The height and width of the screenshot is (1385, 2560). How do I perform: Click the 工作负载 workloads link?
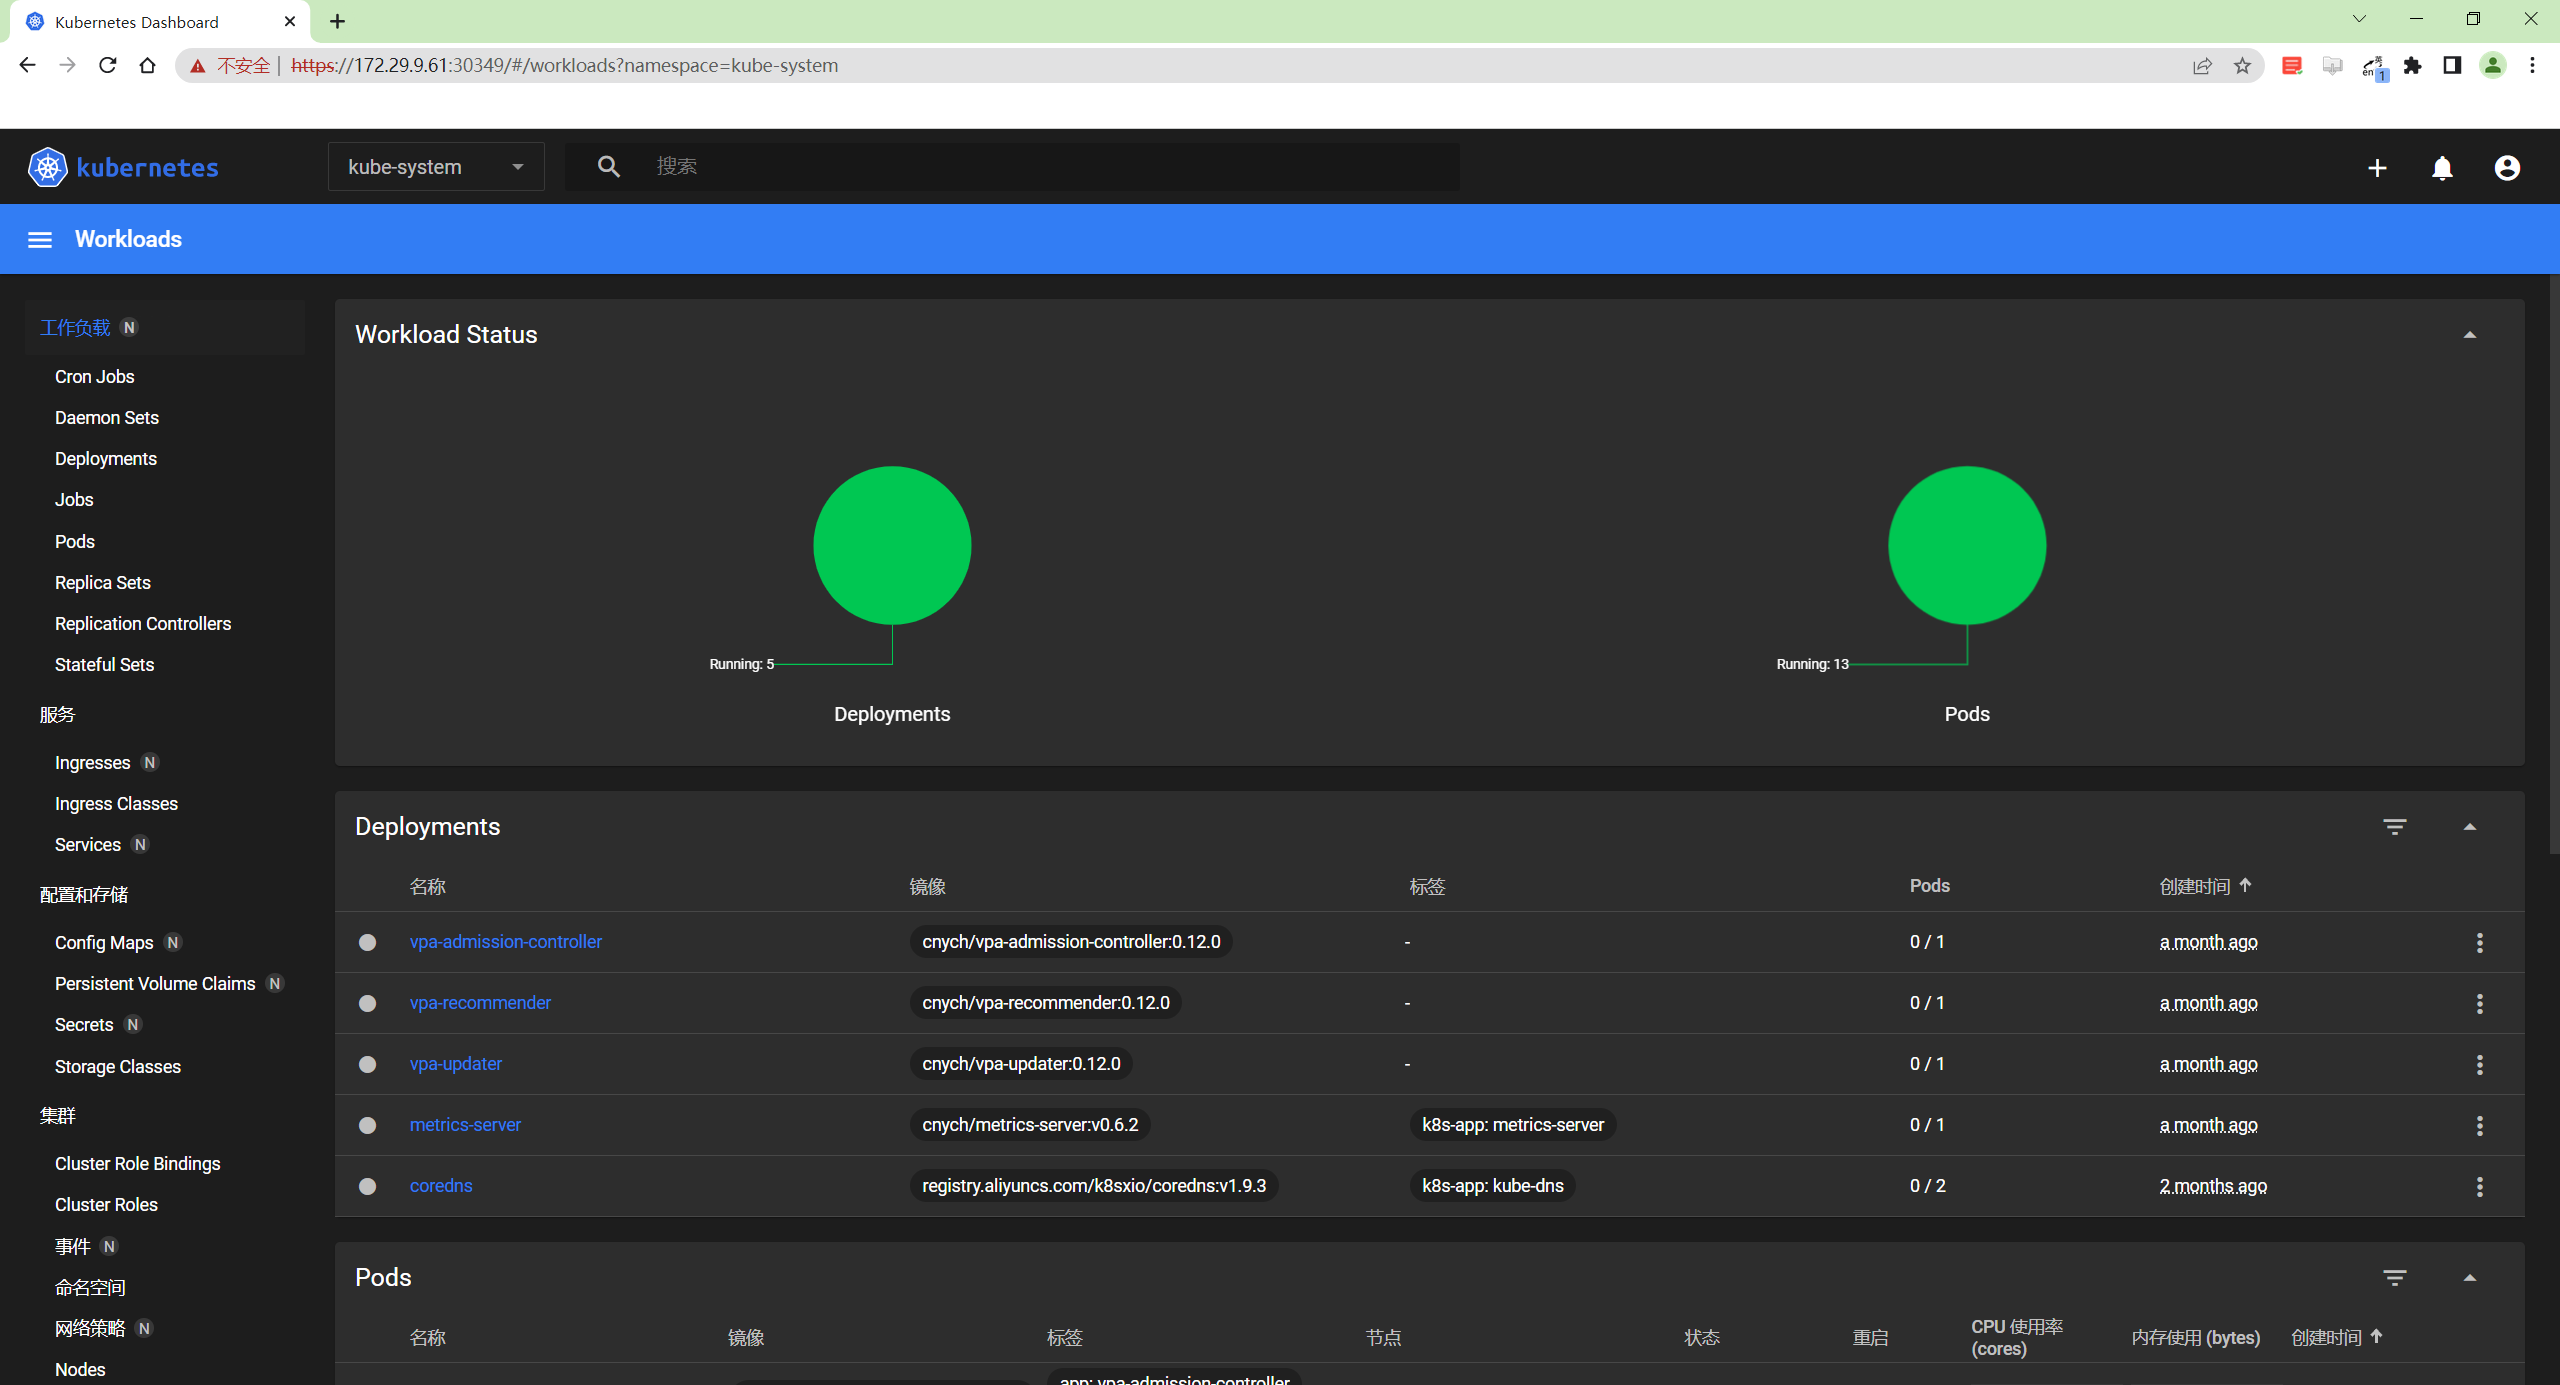pos(75,328)
